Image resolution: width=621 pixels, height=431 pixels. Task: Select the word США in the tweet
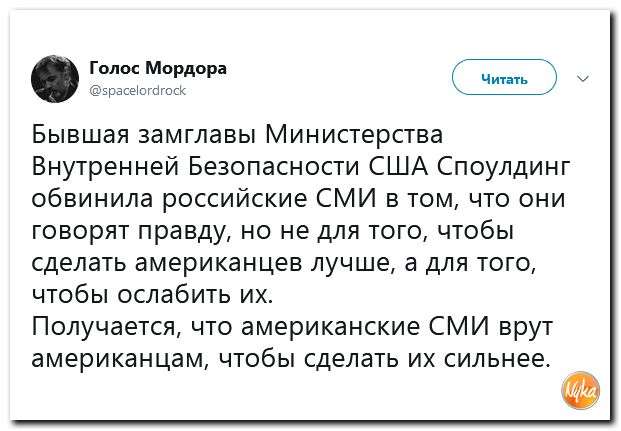398,166
